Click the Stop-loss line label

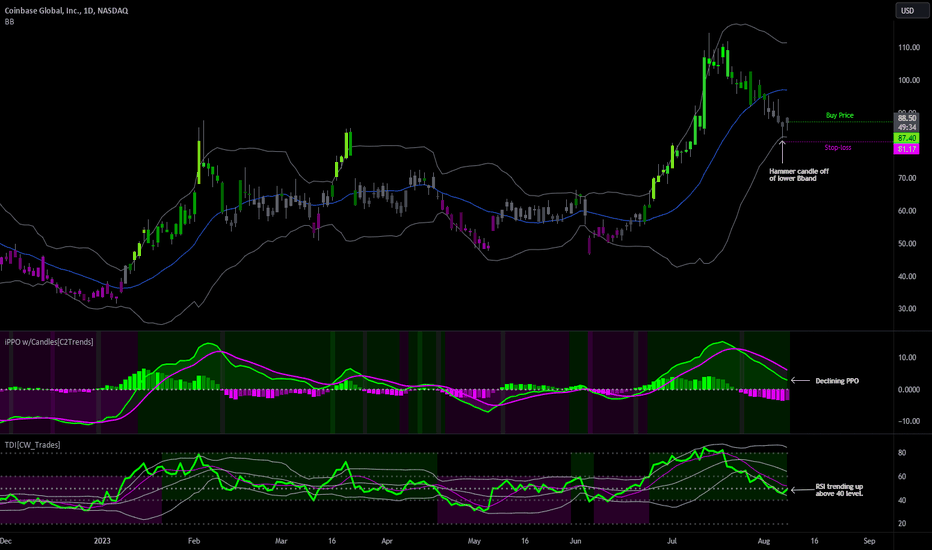(x=837, y=147)
